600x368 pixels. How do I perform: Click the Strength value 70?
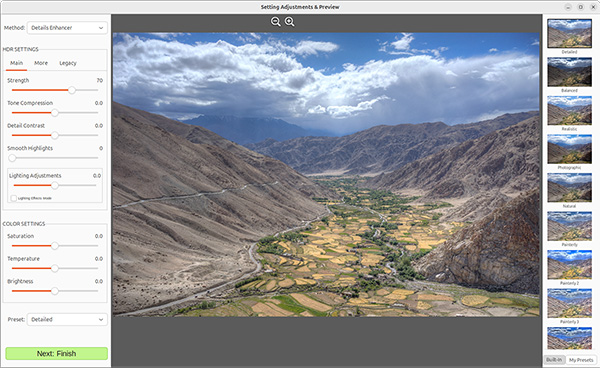click(x=99, y=81)
